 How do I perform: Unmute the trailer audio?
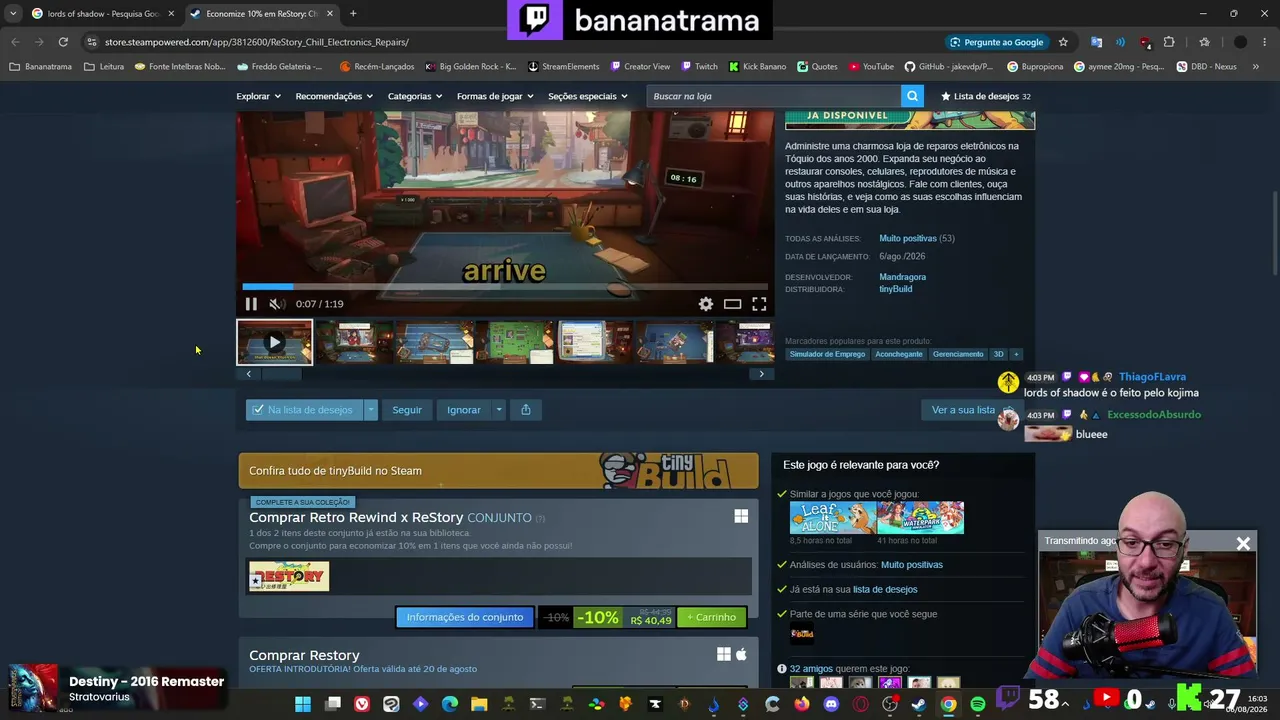(277, 304)
